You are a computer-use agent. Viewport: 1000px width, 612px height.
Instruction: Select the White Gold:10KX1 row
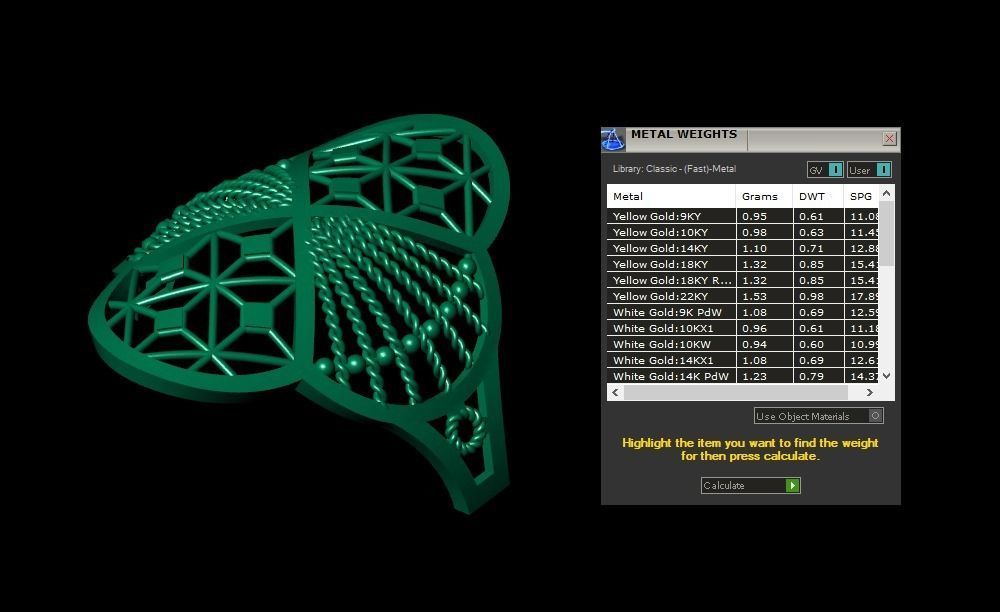[x=742, y=328]
